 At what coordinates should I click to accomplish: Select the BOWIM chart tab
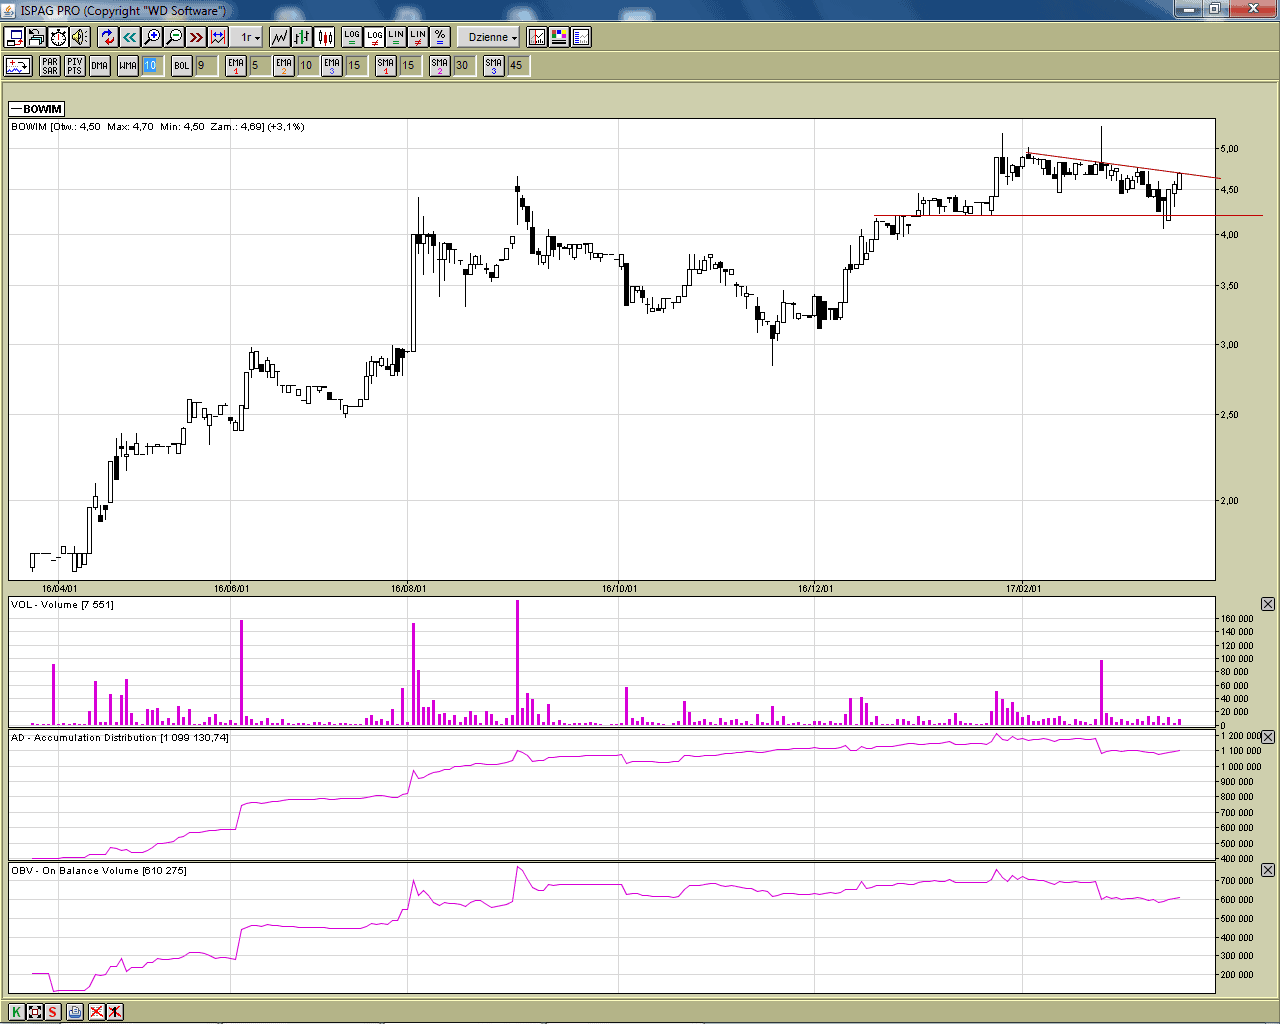coord(37,109)
